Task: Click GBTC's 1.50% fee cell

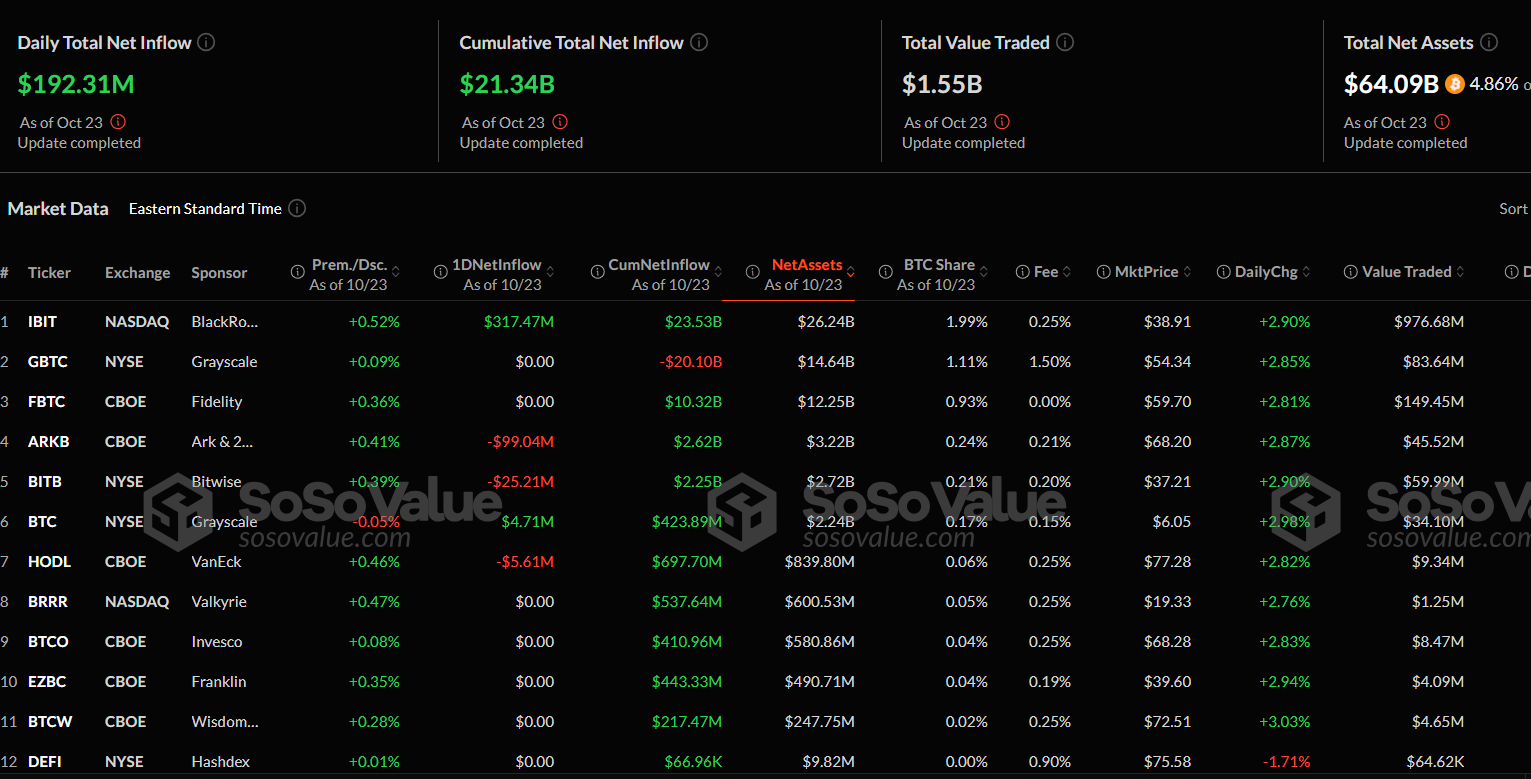Action: point(1050,362)
